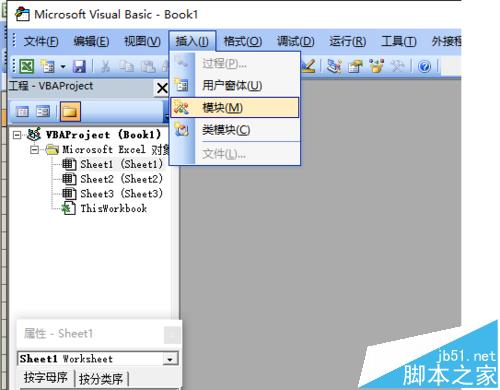The image size is (500, 390).
Task: Open the 编辑(E) menu
Action: (x=91, y=41)
